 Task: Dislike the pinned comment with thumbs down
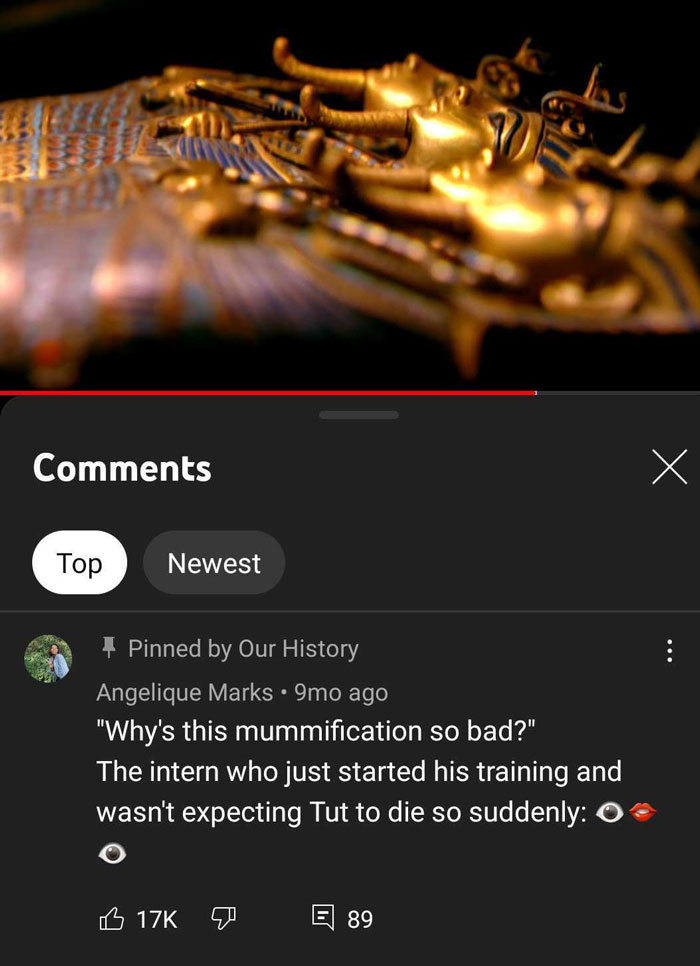click(x=223, y=920)
